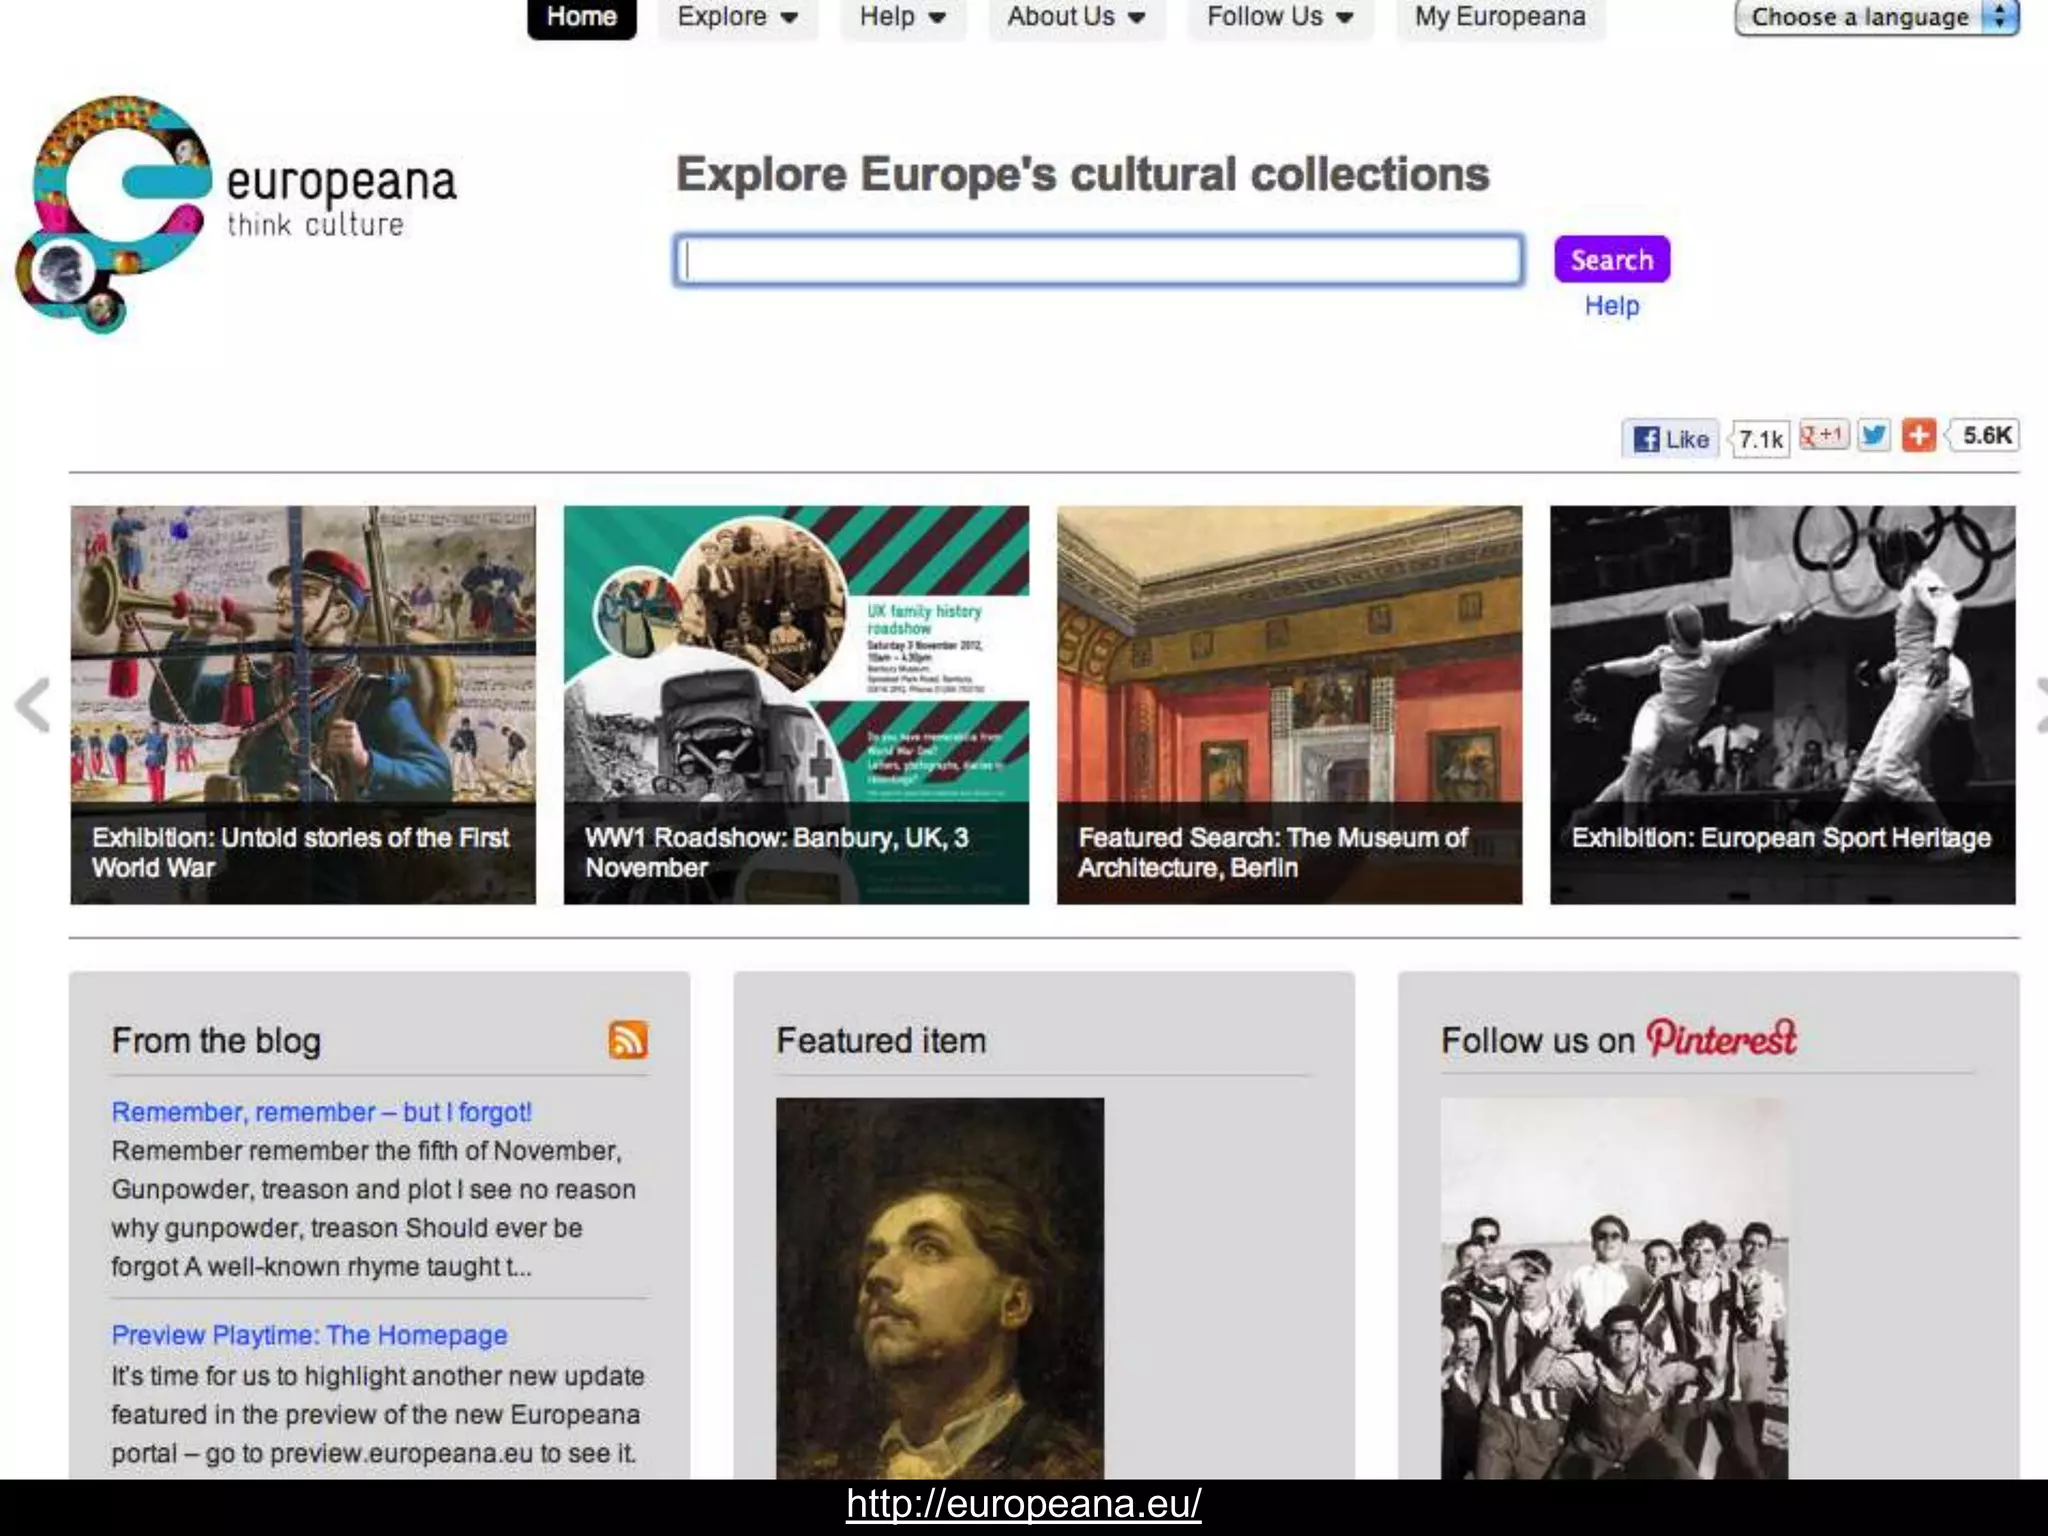
Task: Expand the Explore dropdown menu
Action: [x=737, y=17]
